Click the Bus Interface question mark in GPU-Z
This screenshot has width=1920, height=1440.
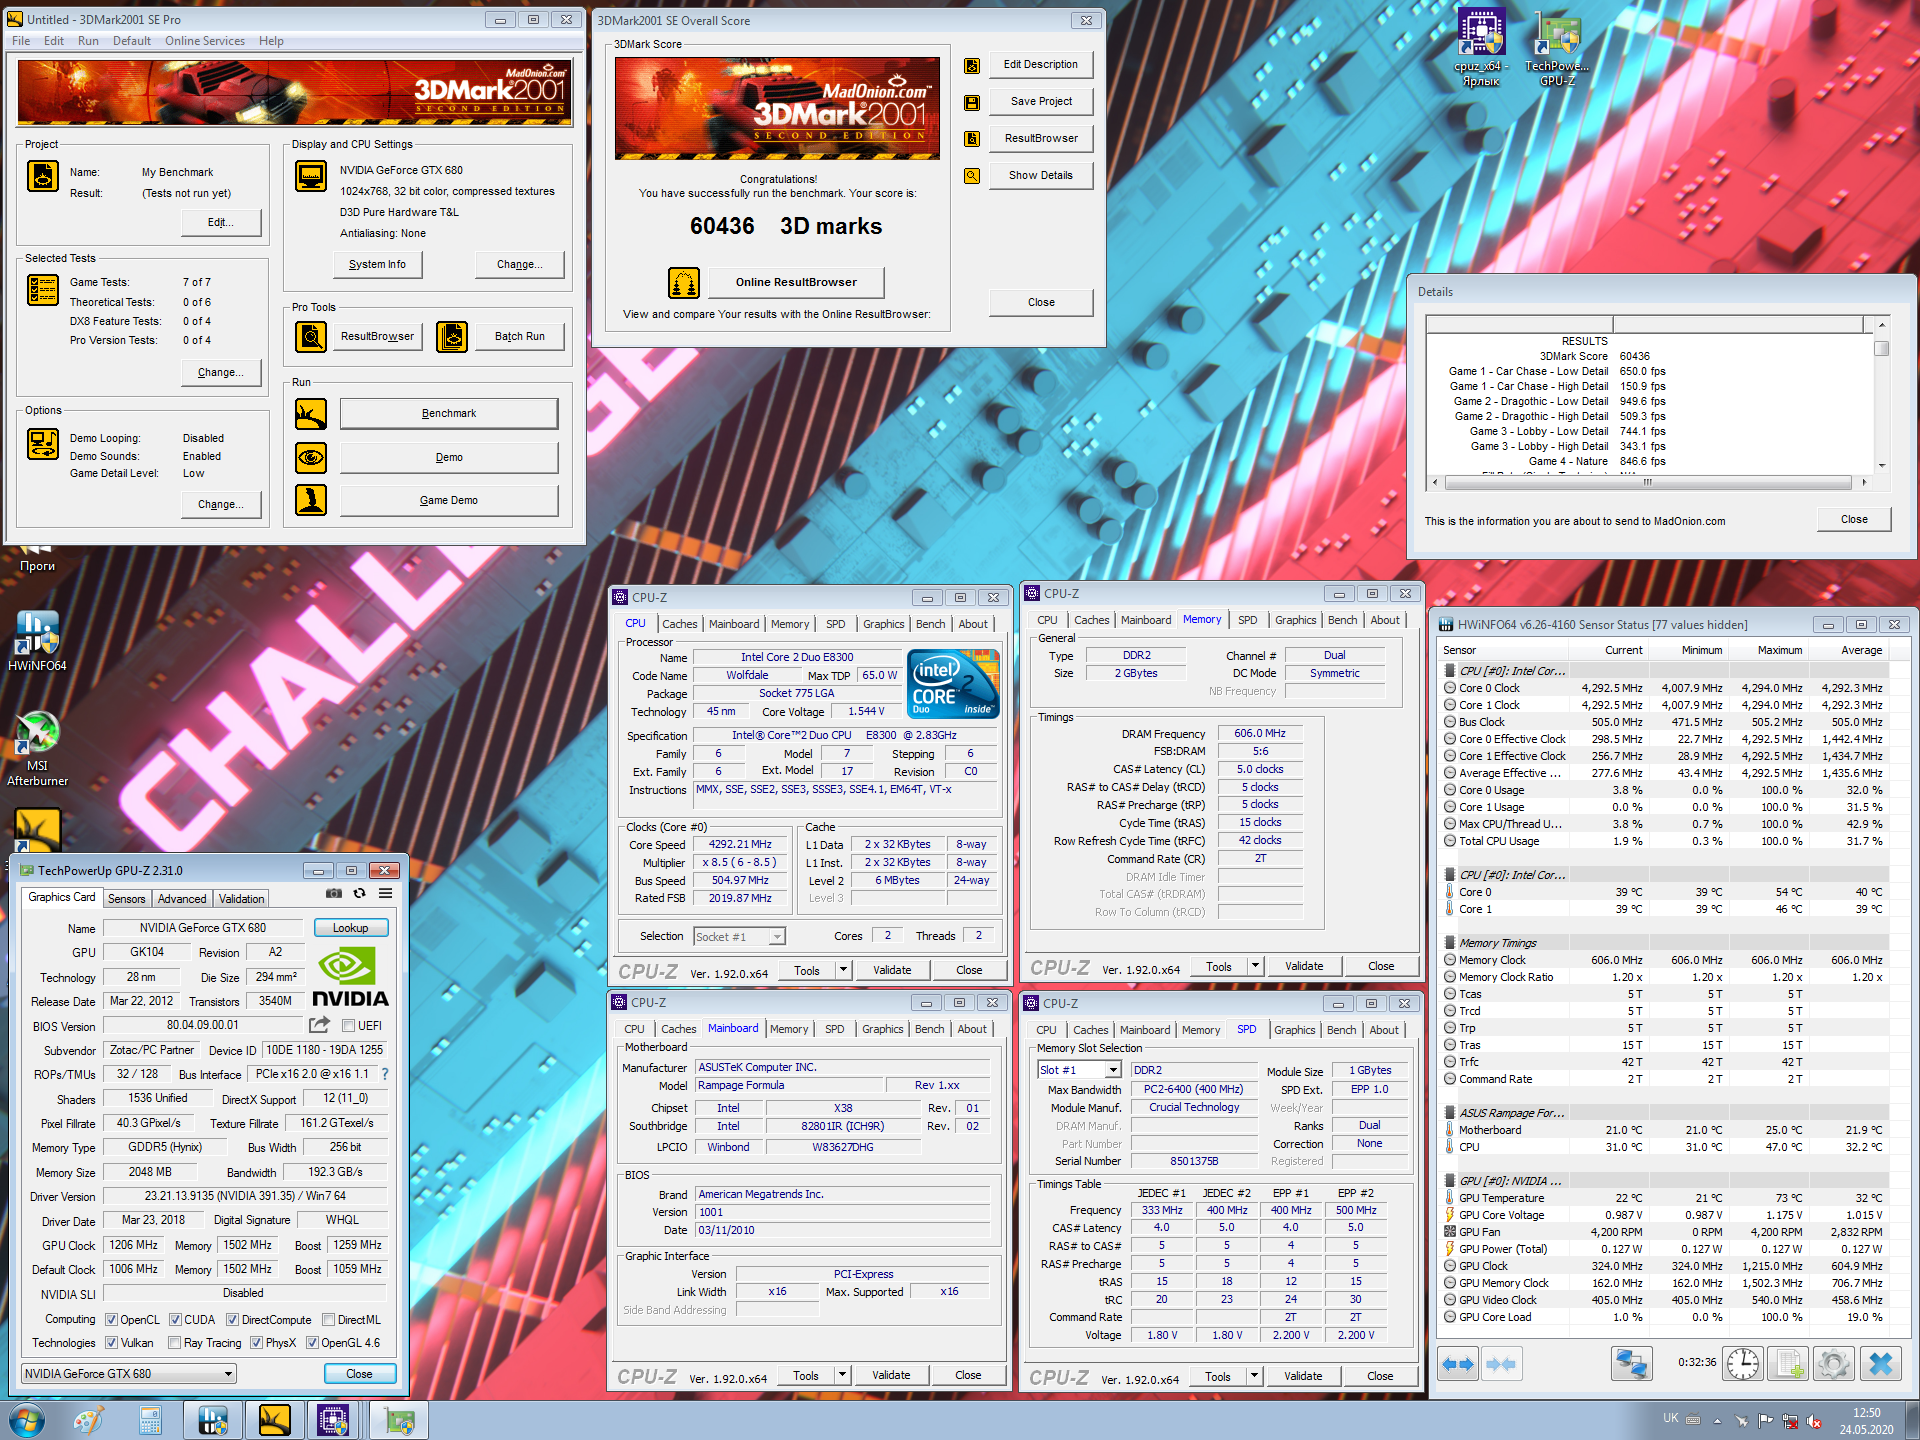point(385,1074)
